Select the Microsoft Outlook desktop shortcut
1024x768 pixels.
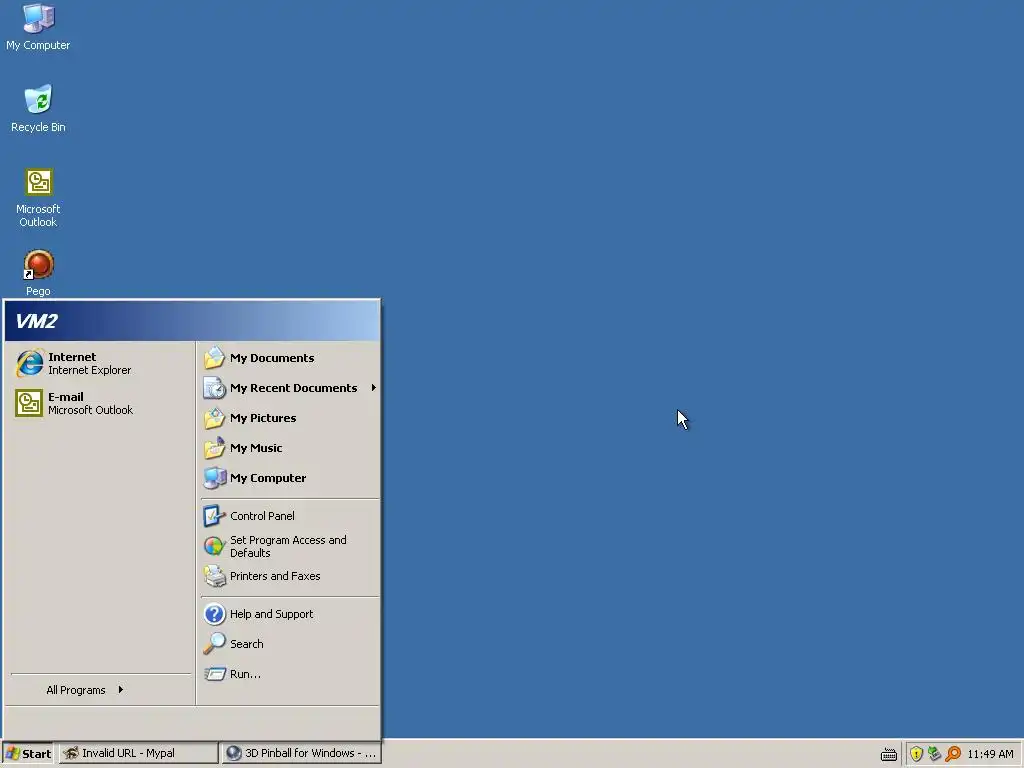click(x=38, y=197)
